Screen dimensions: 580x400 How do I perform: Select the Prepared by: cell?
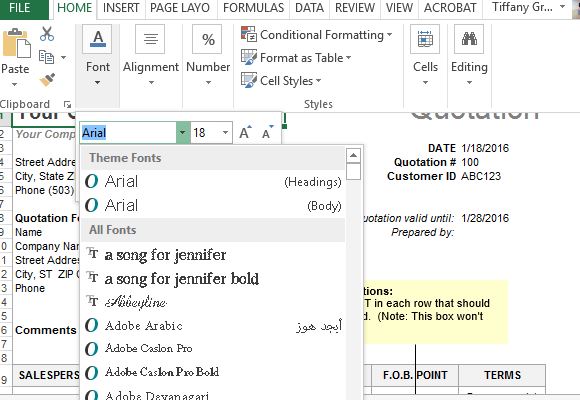[423, 232]
